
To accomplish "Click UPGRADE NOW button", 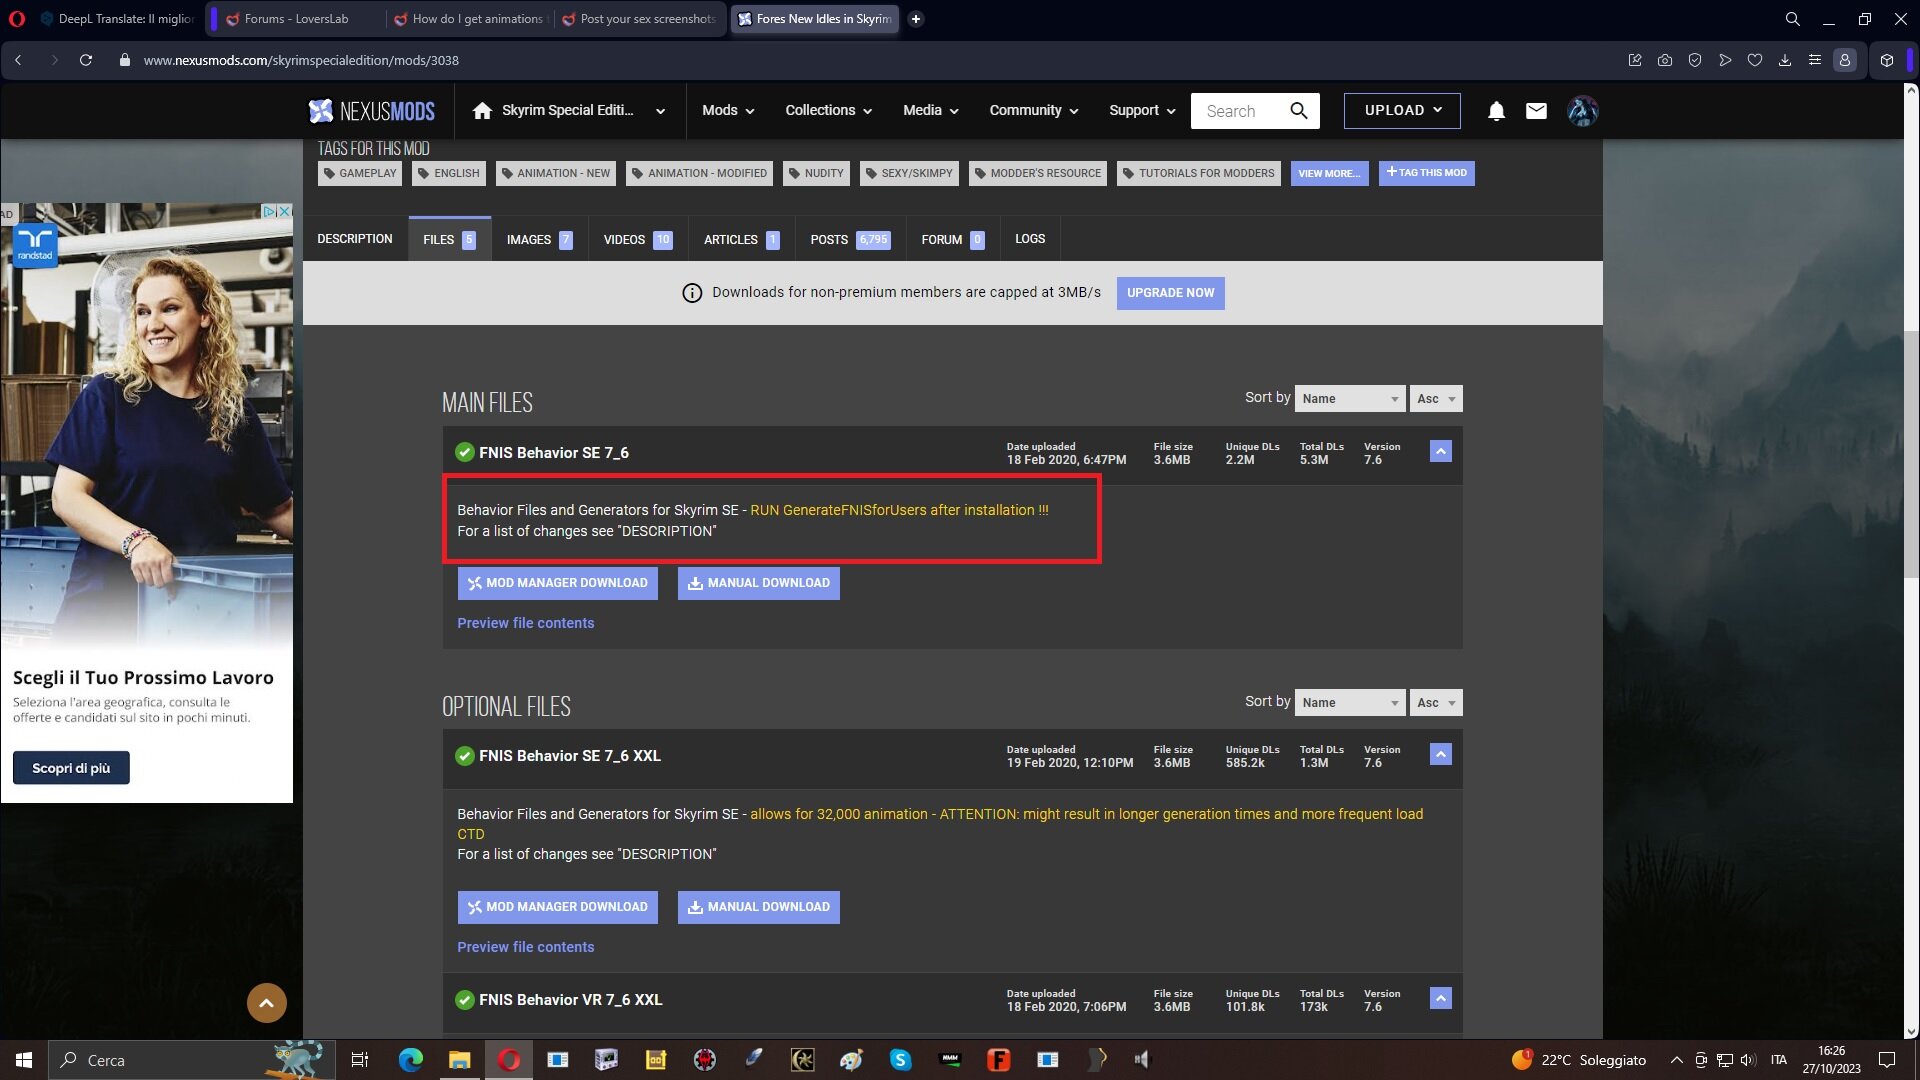I will pyautogui.click(x=1170, y=293).
